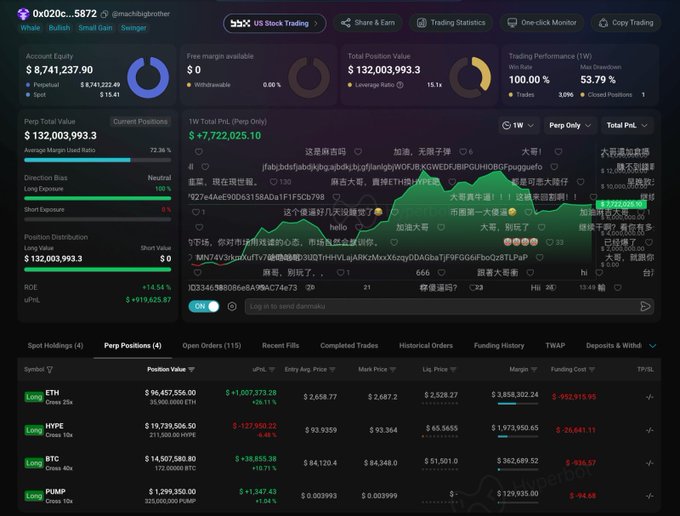Sort by Funding Cost icon
The height and width of the screenshot is (516, 680).
(592, 369)
